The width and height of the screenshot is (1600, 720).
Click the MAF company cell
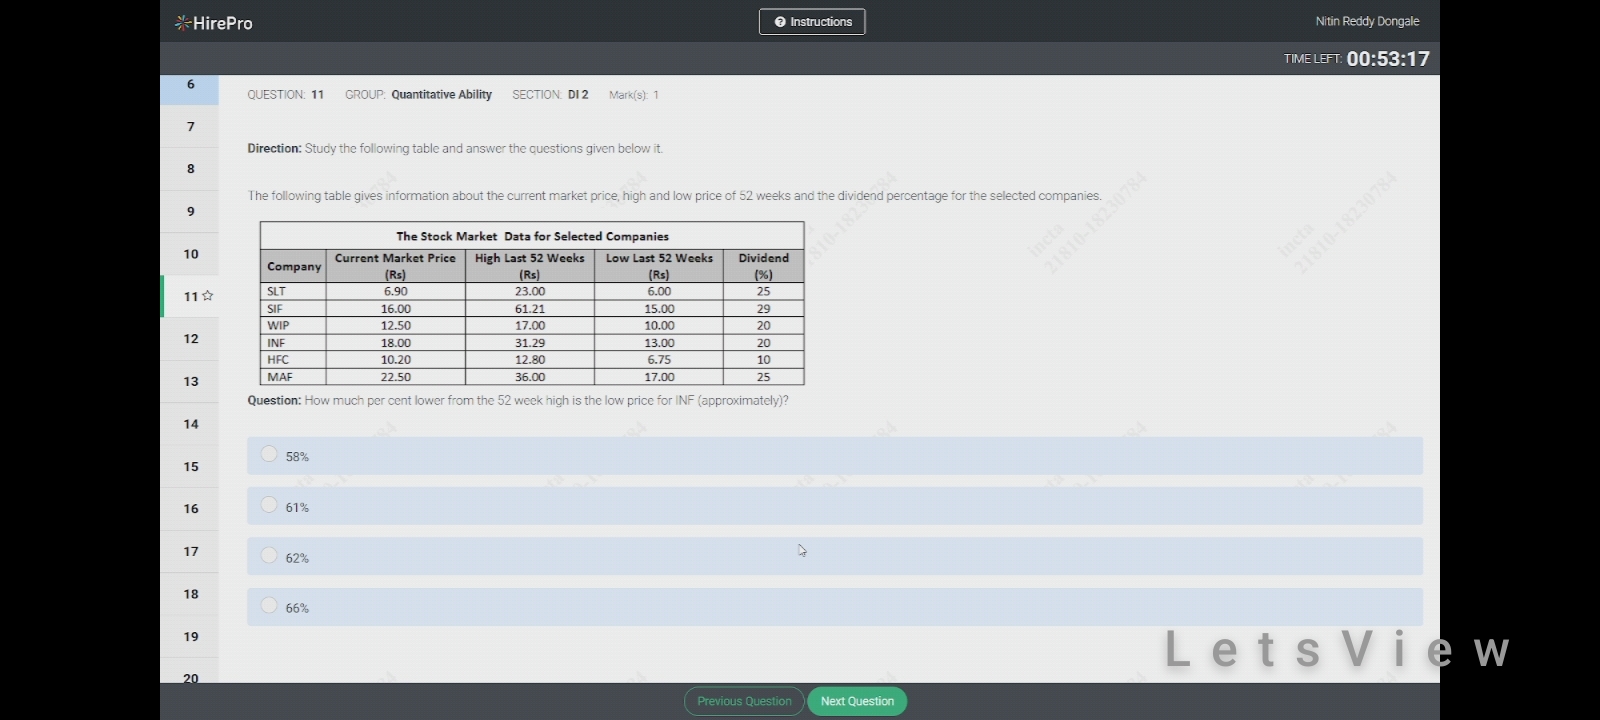point(293,377)
